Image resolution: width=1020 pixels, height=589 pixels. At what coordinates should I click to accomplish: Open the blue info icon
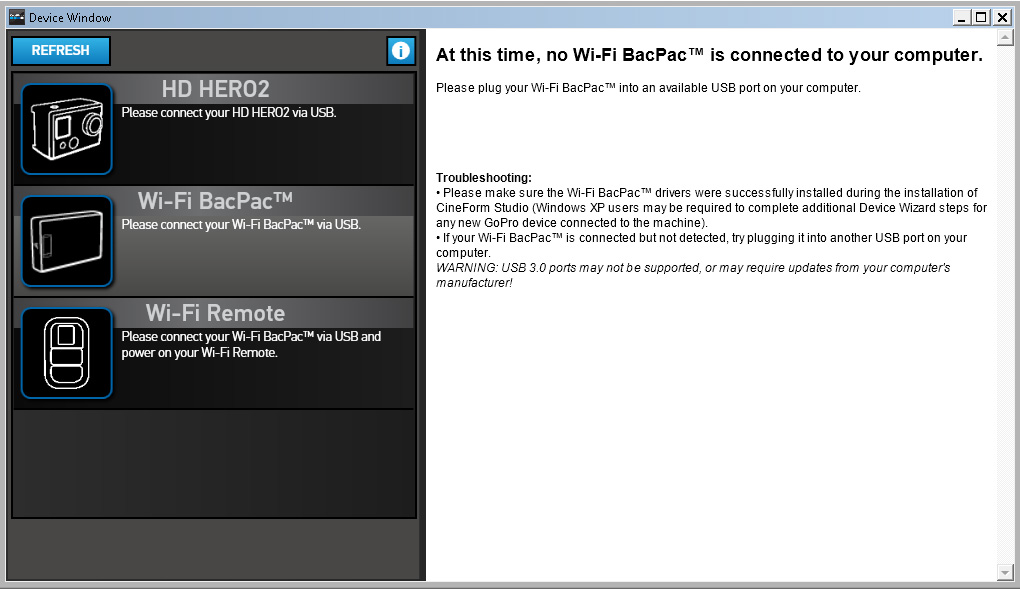[x=401, y=51]
